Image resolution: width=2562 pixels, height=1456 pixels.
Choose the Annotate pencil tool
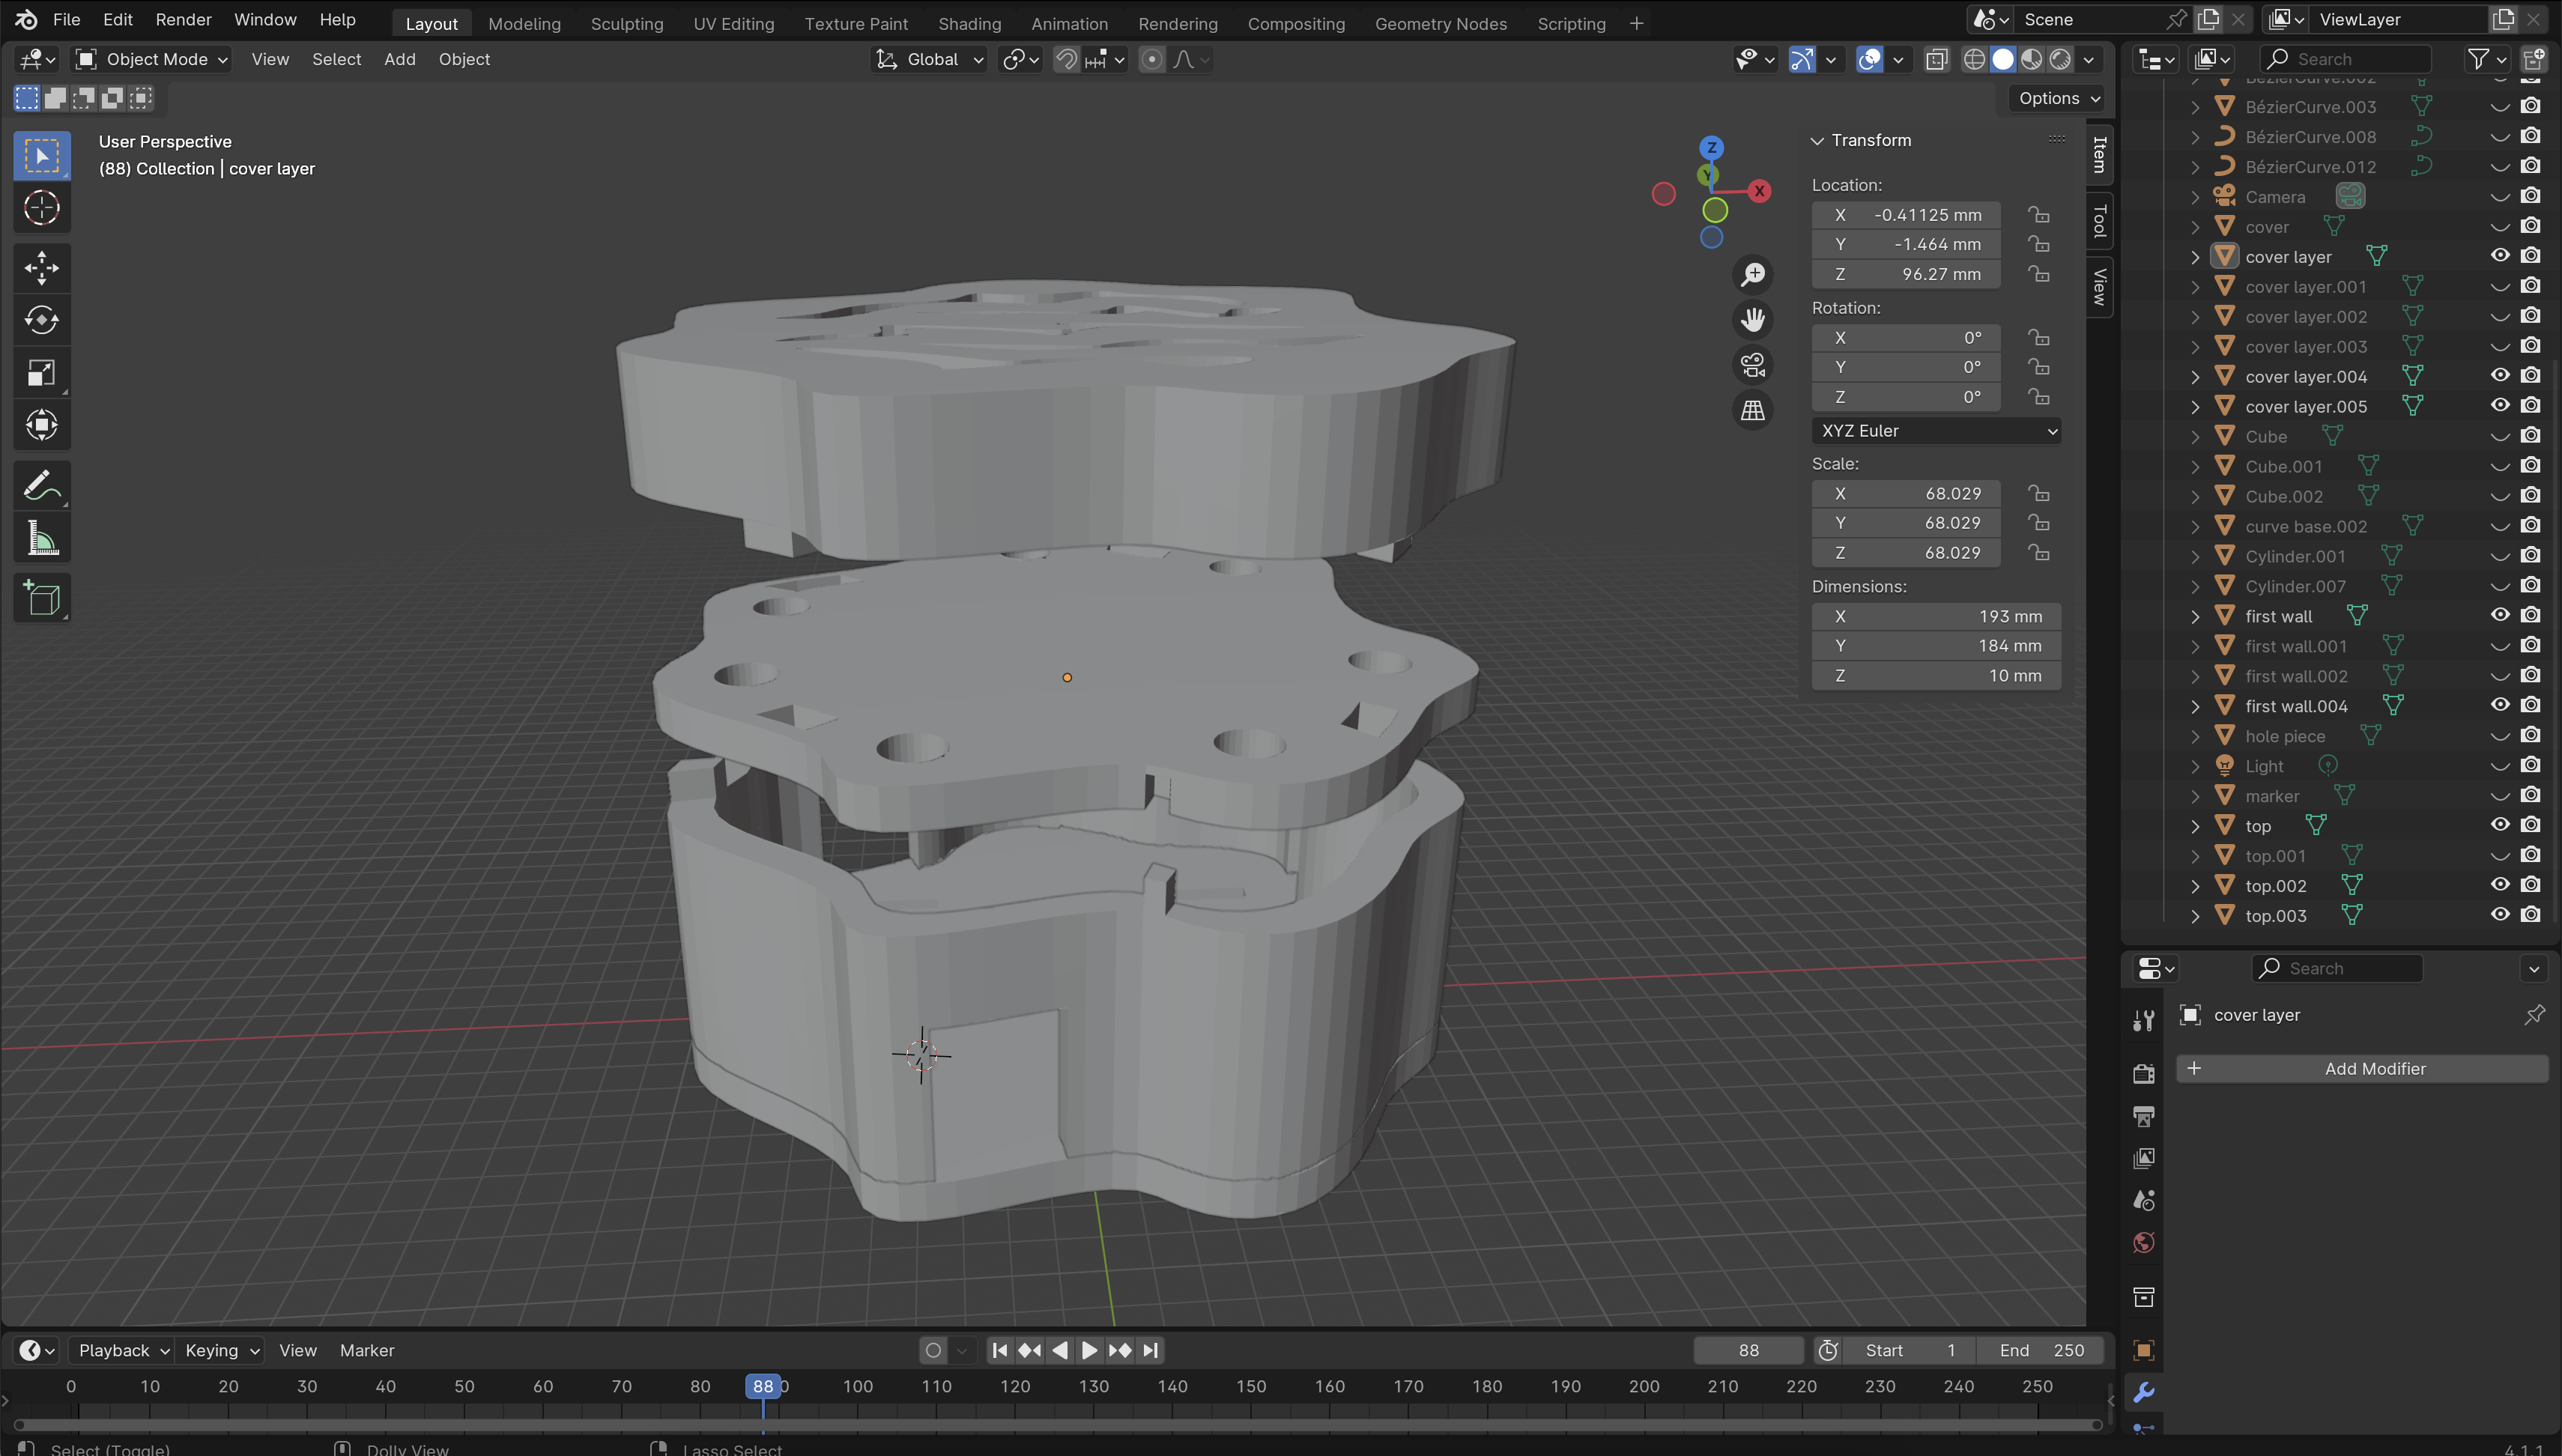[41, 487]
